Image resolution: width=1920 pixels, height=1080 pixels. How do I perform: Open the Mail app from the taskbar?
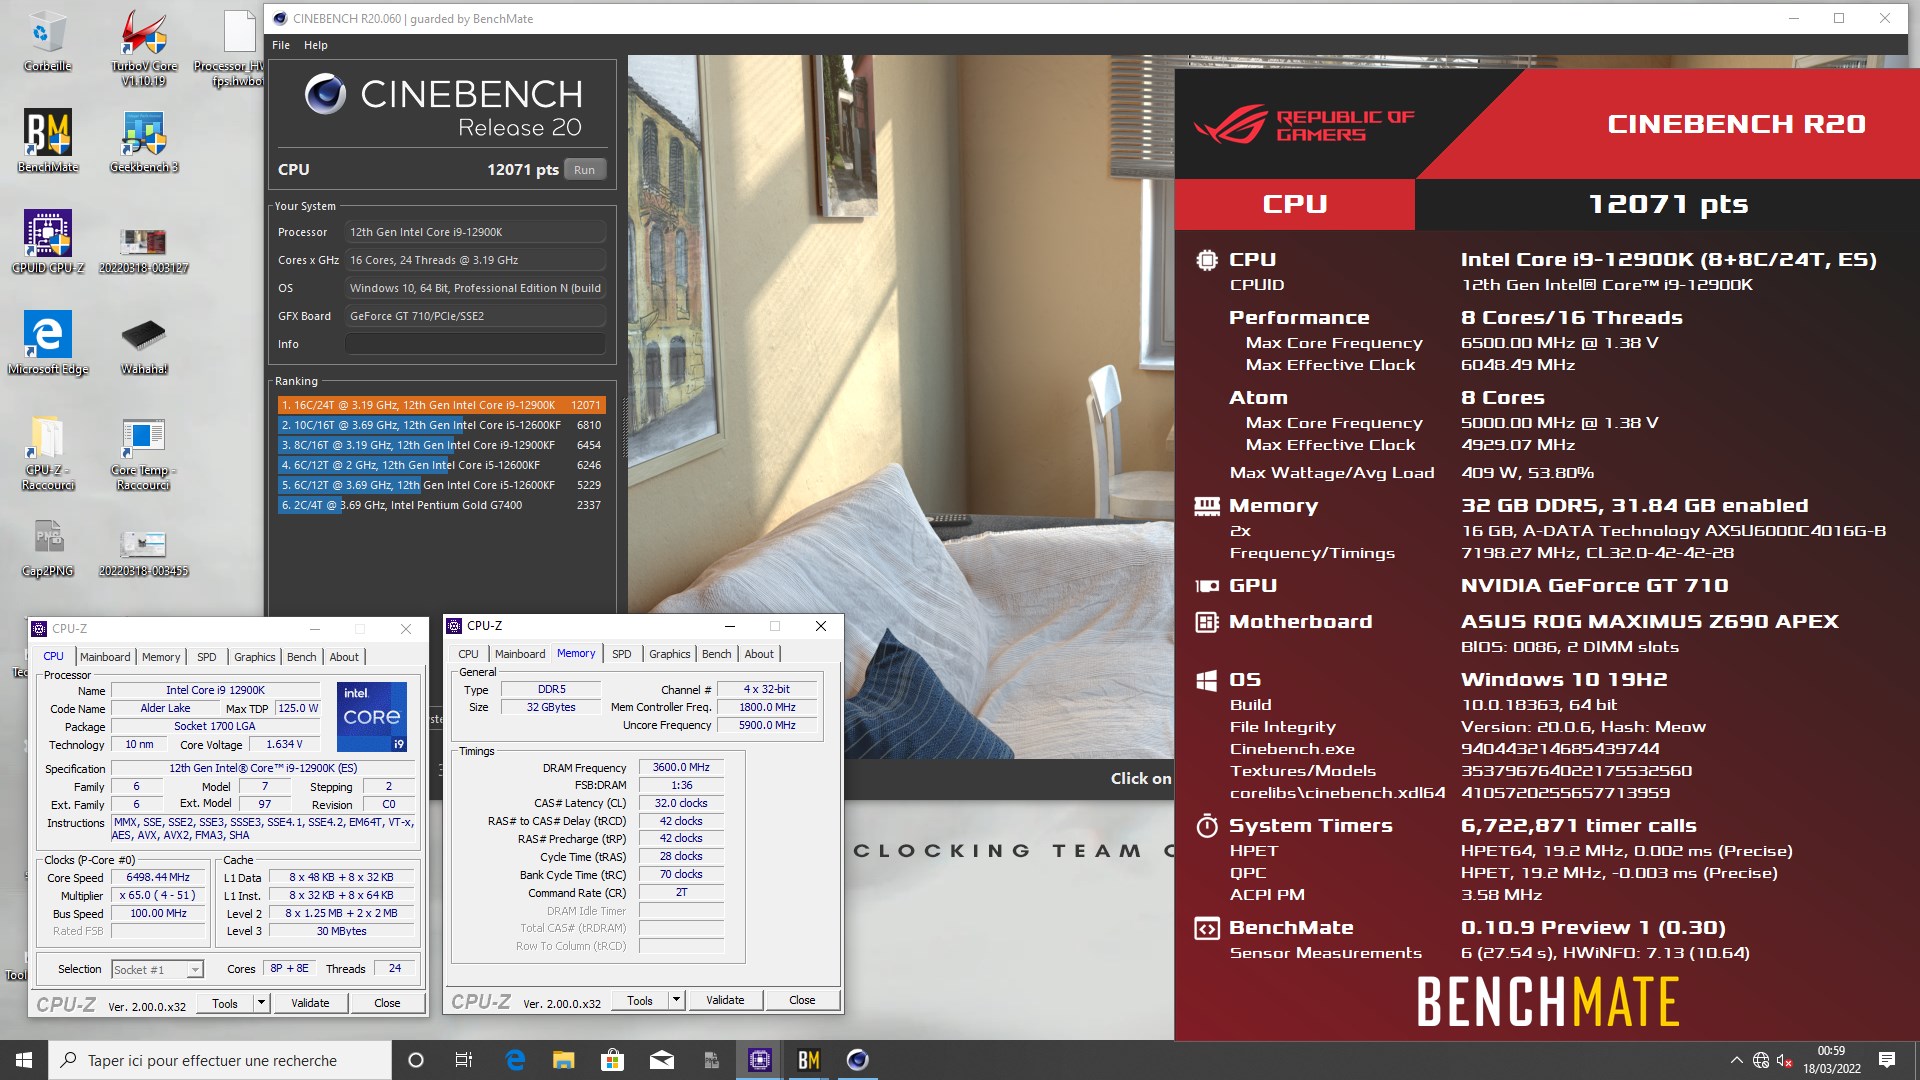click(661, 1060)
